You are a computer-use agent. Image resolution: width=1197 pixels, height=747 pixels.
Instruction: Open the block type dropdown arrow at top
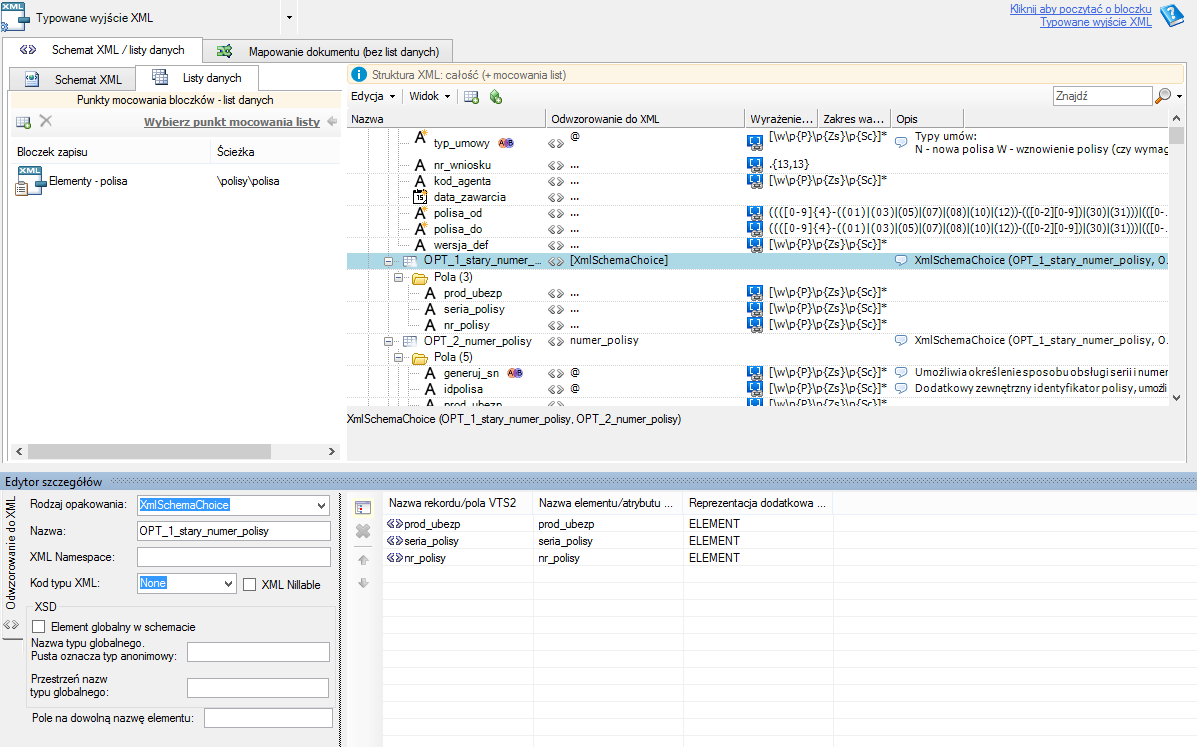tap(289, 18)
